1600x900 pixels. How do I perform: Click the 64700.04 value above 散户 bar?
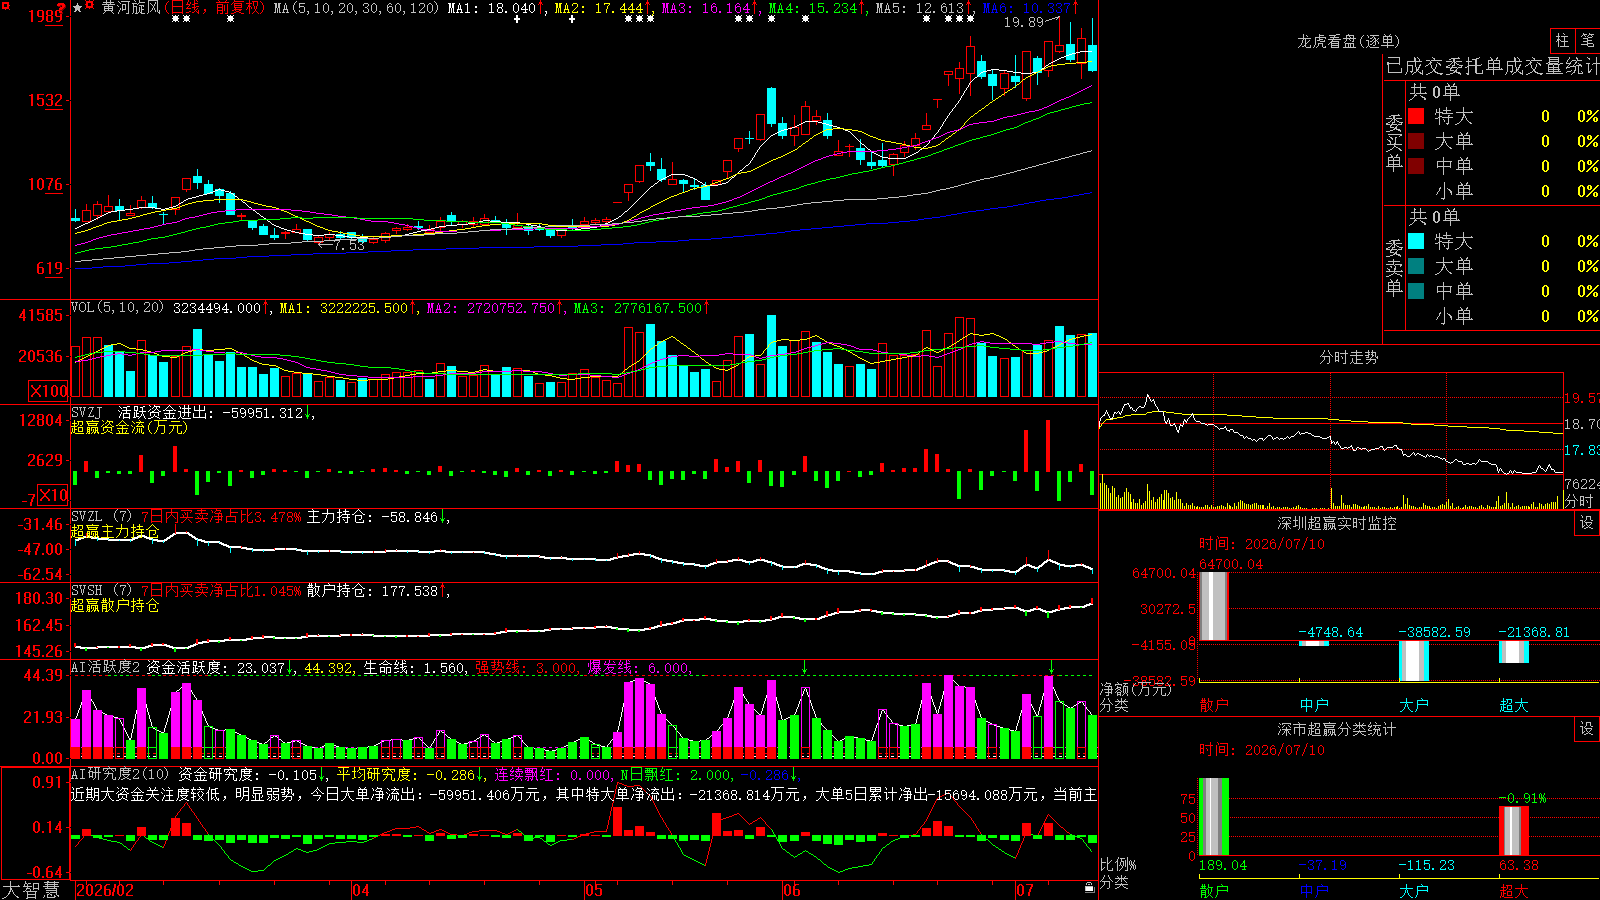coord(1231,564)
